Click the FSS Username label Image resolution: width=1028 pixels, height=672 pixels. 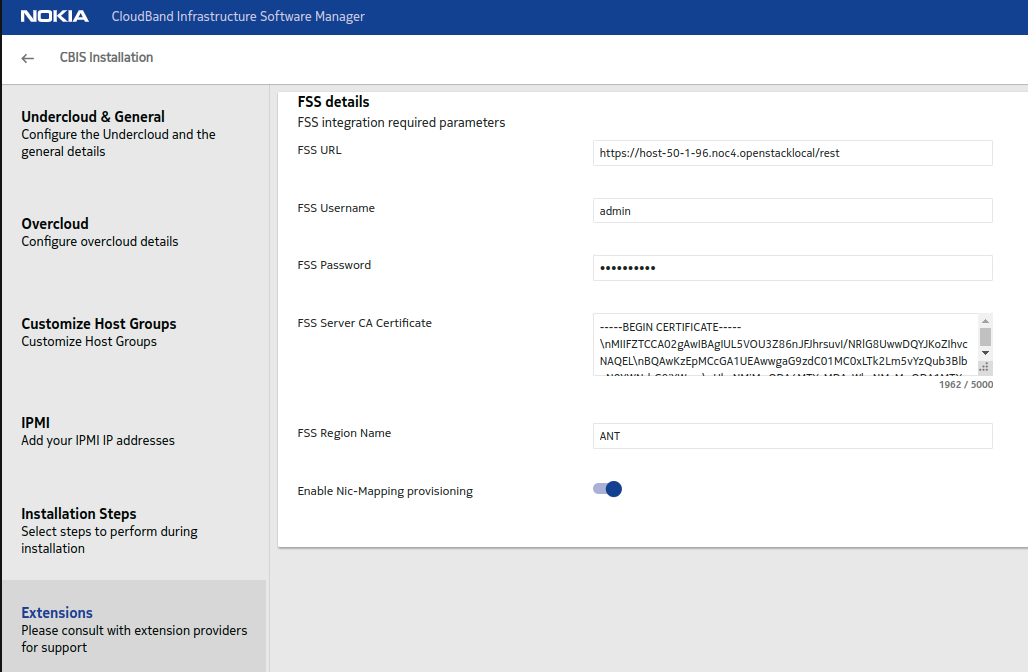pyautogui.click(x=336, y=208)
